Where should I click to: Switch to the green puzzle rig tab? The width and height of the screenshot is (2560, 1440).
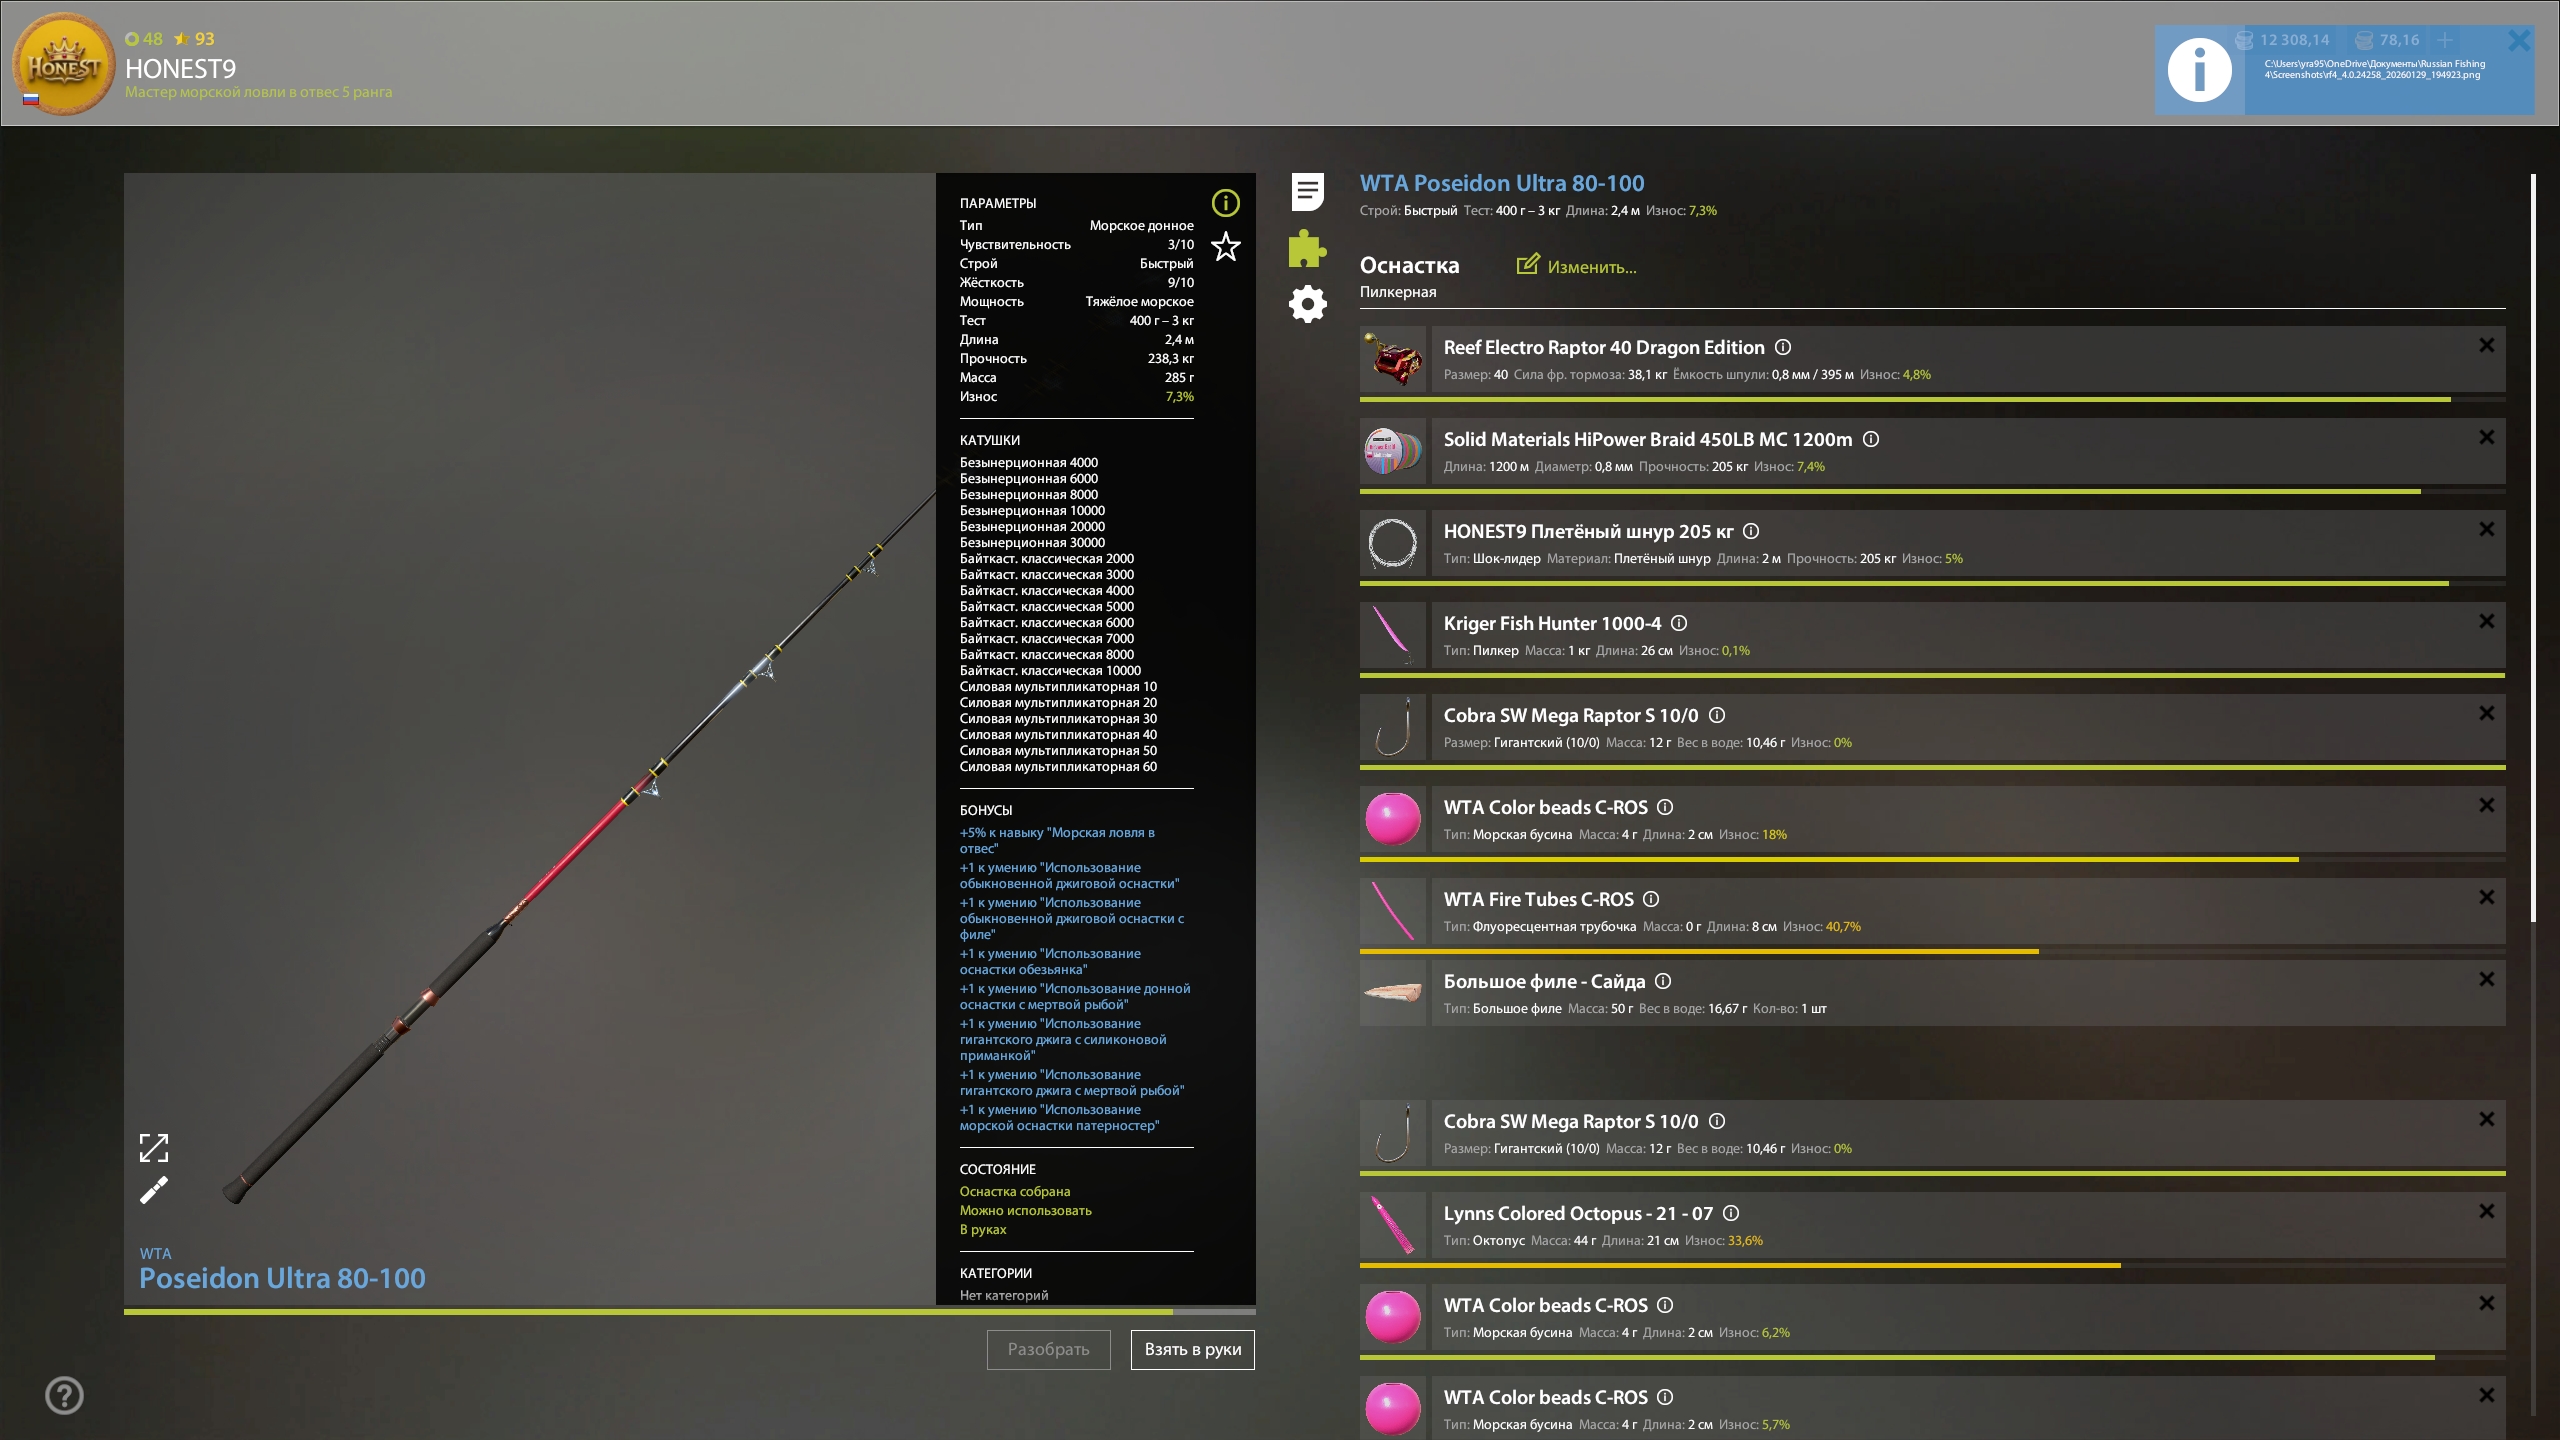pyautogui.click(x=1307, y=248)
